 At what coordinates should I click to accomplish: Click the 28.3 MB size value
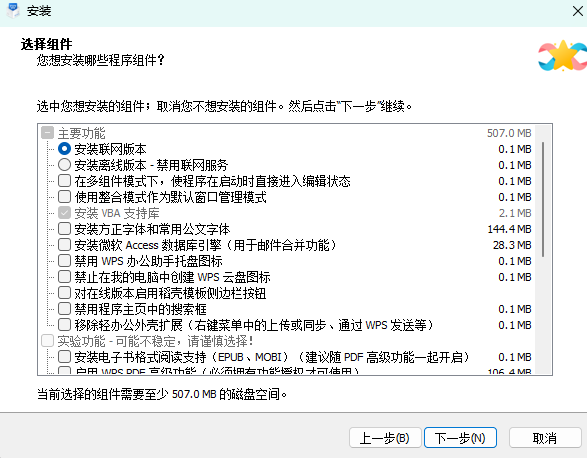512,245
